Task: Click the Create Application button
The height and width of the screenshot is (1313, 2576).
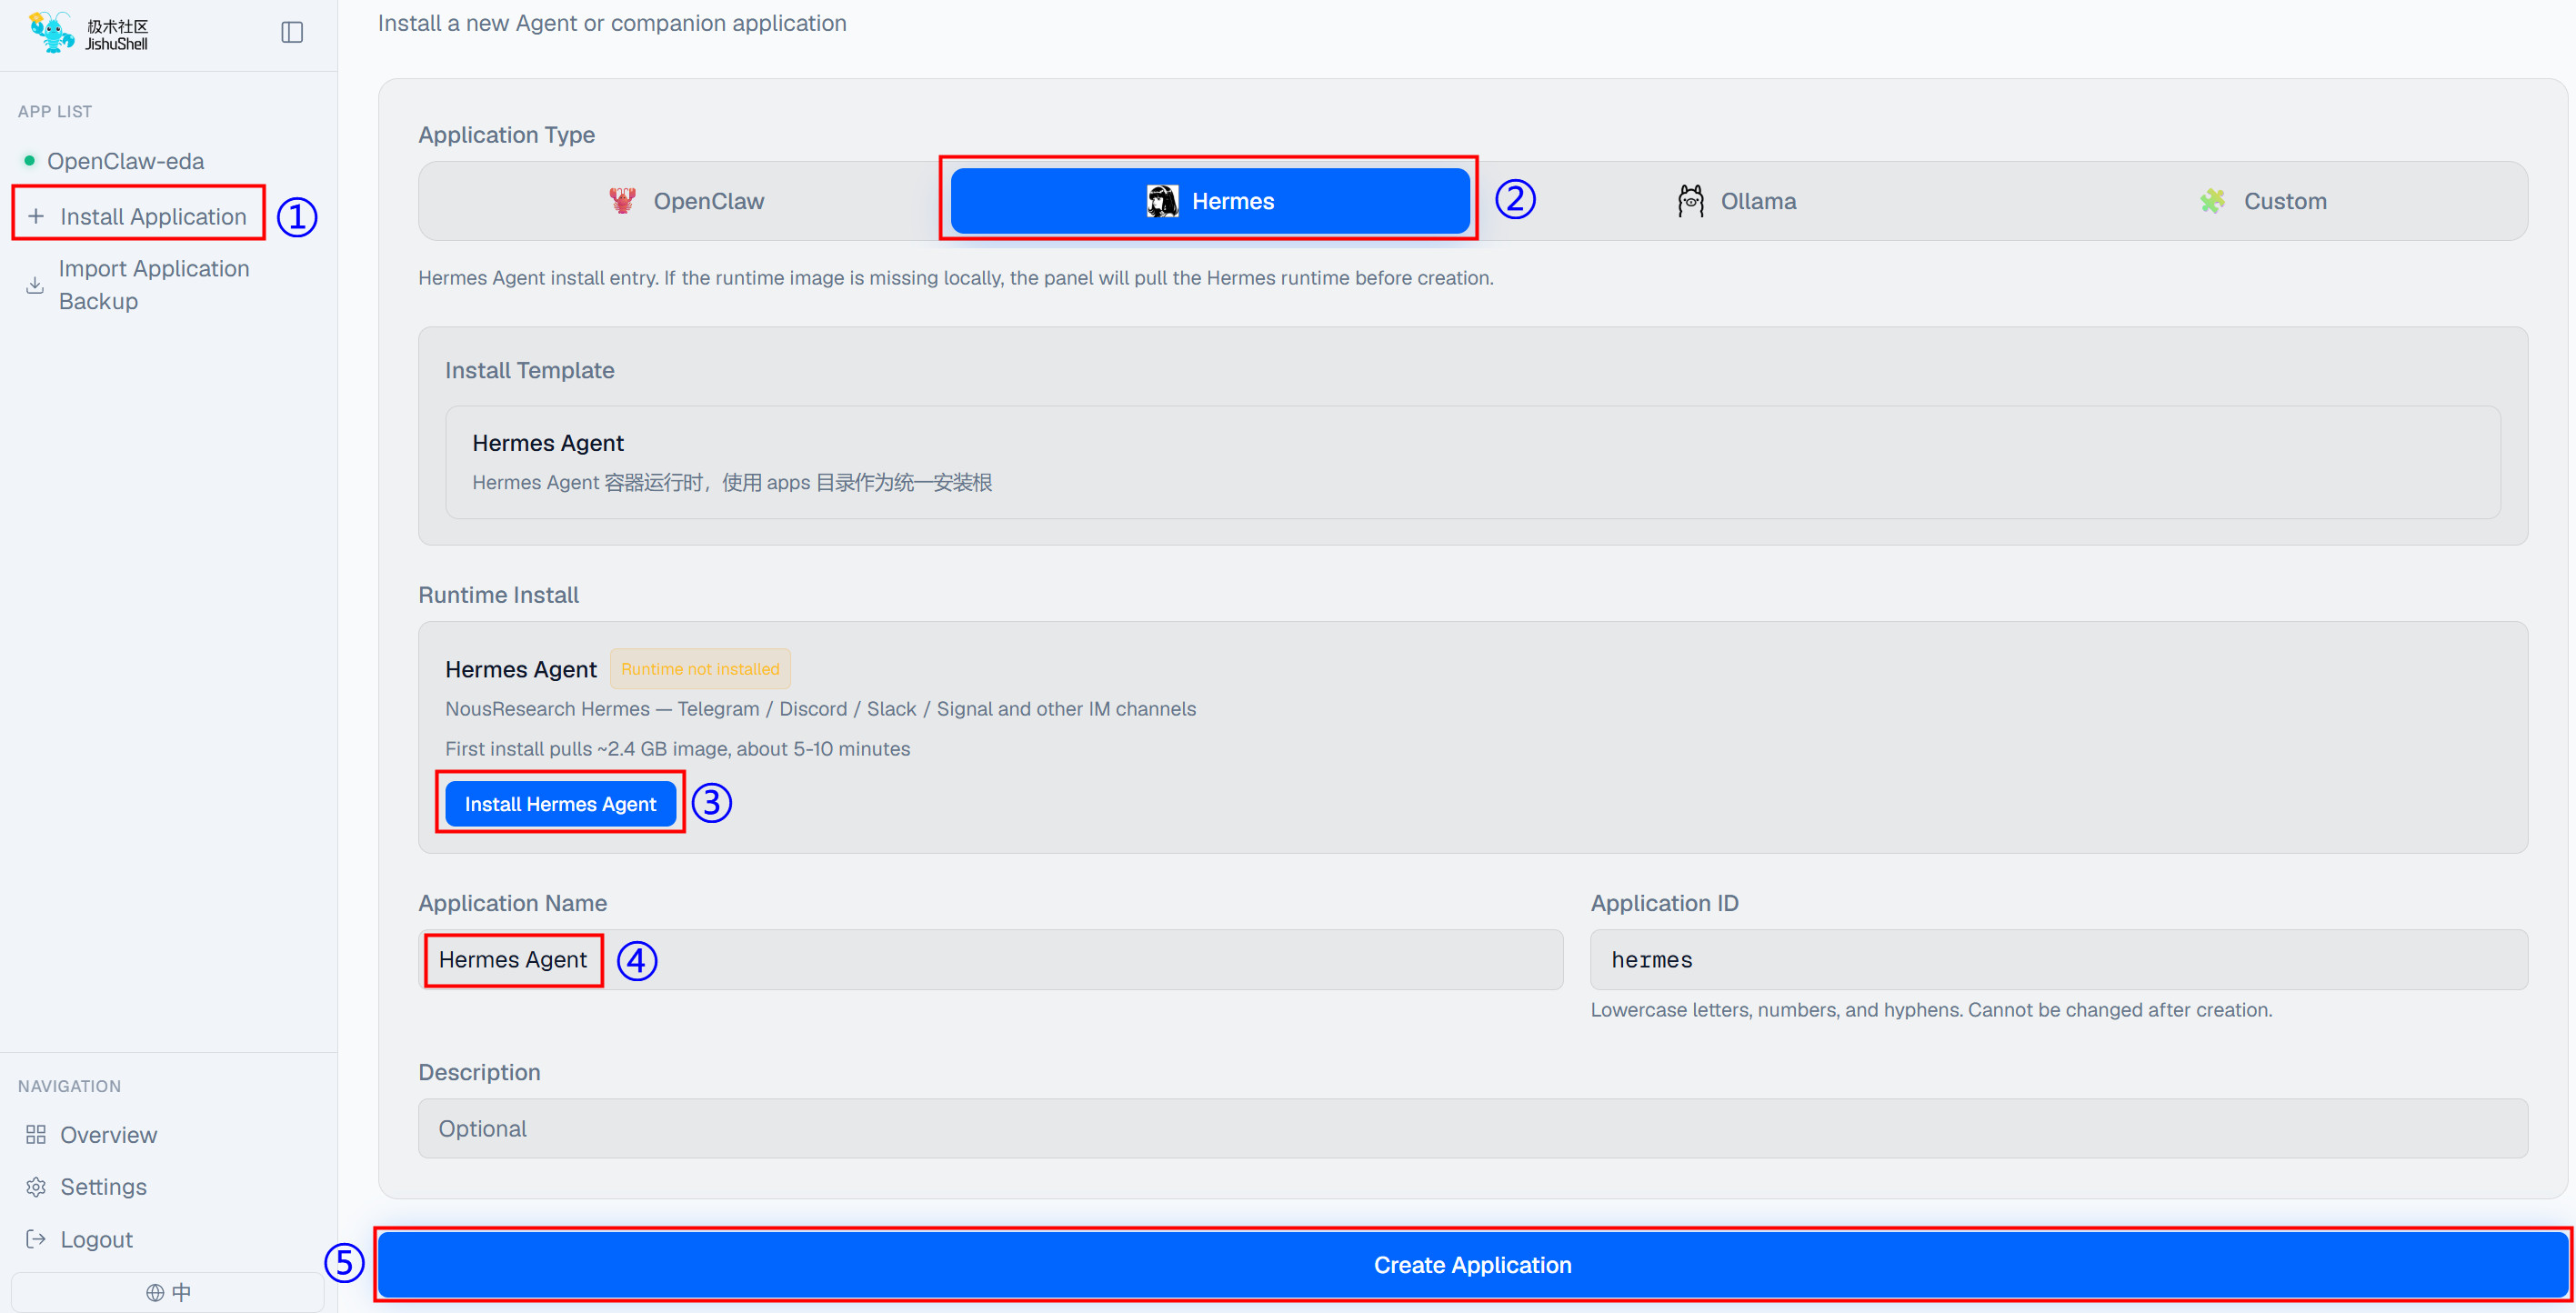Action: (1472, 1265)
